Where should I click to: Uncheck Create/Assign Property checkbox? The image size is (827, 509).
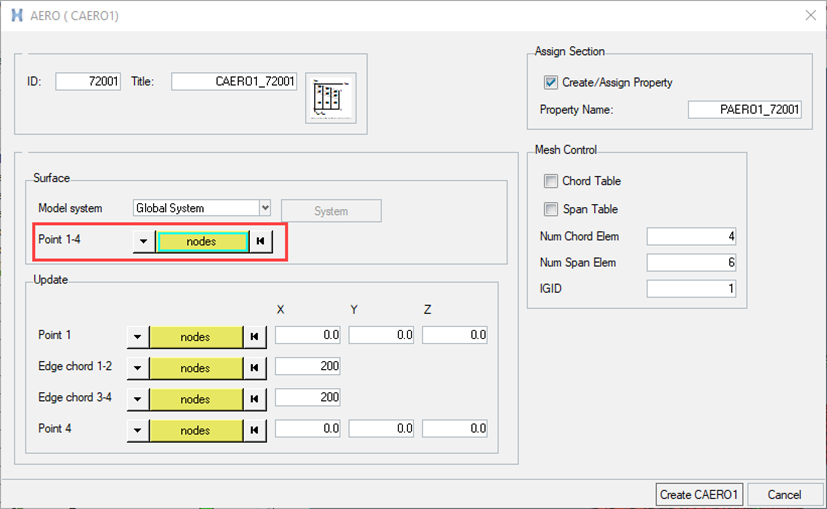(x=551, y=82)
